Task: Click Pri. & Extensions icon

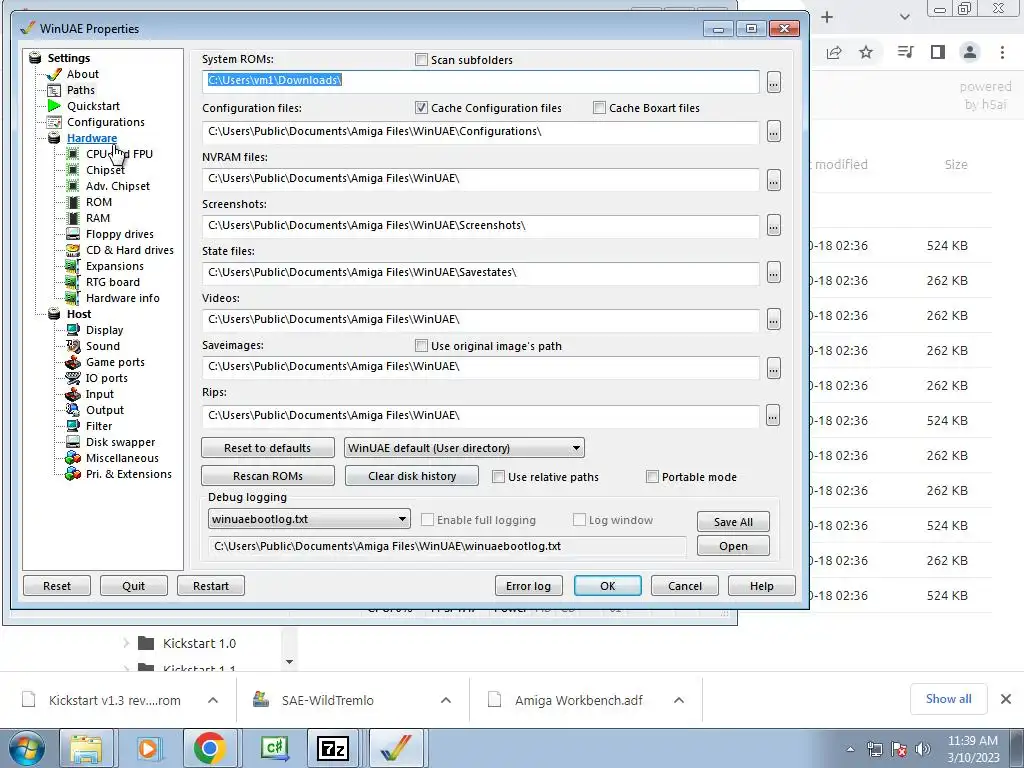Action: (73, 474)
